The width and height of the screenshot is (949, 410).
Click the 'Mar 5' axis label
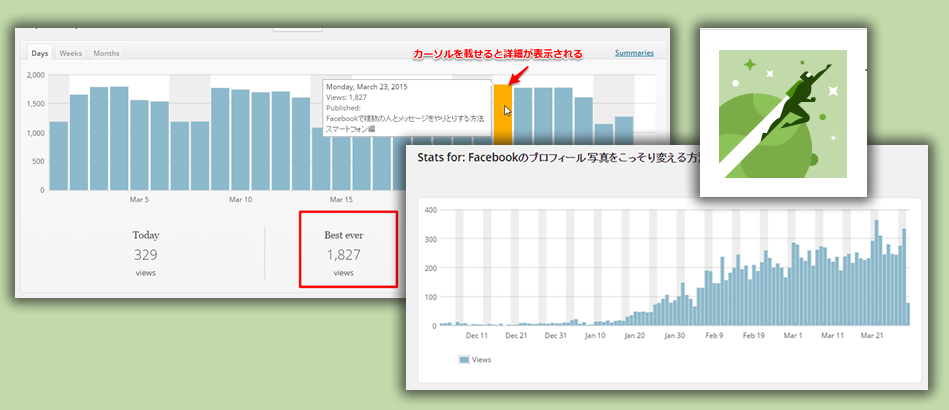click(x=139, y=199)
